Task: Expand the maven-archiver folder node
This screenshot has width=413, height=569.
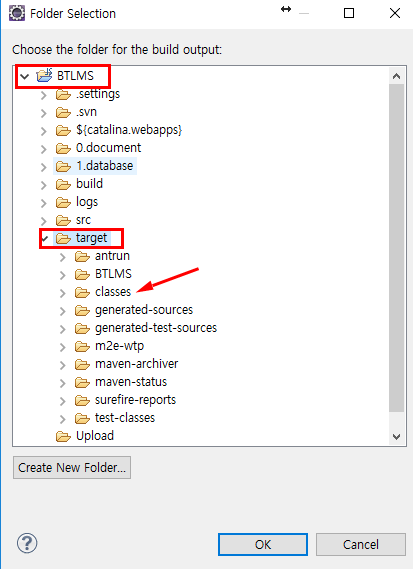Action: pyautogui.click(x=63, y=365)
